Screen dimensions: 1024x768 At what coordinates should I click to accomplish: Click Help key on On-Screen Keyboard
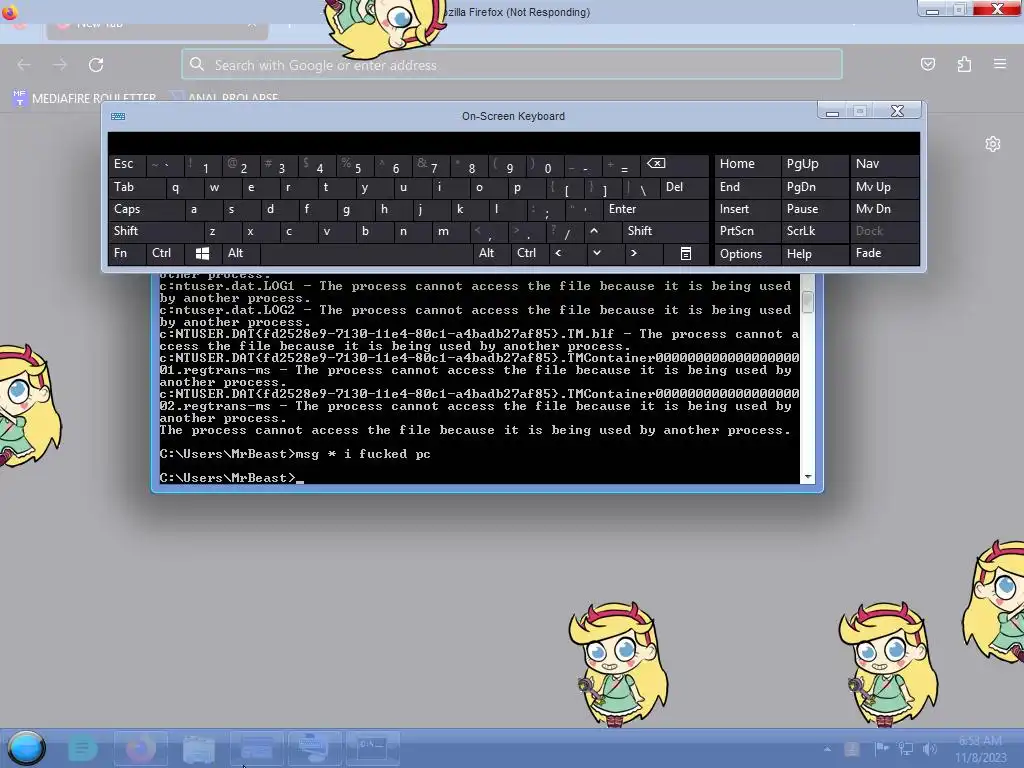coord(814,253)
